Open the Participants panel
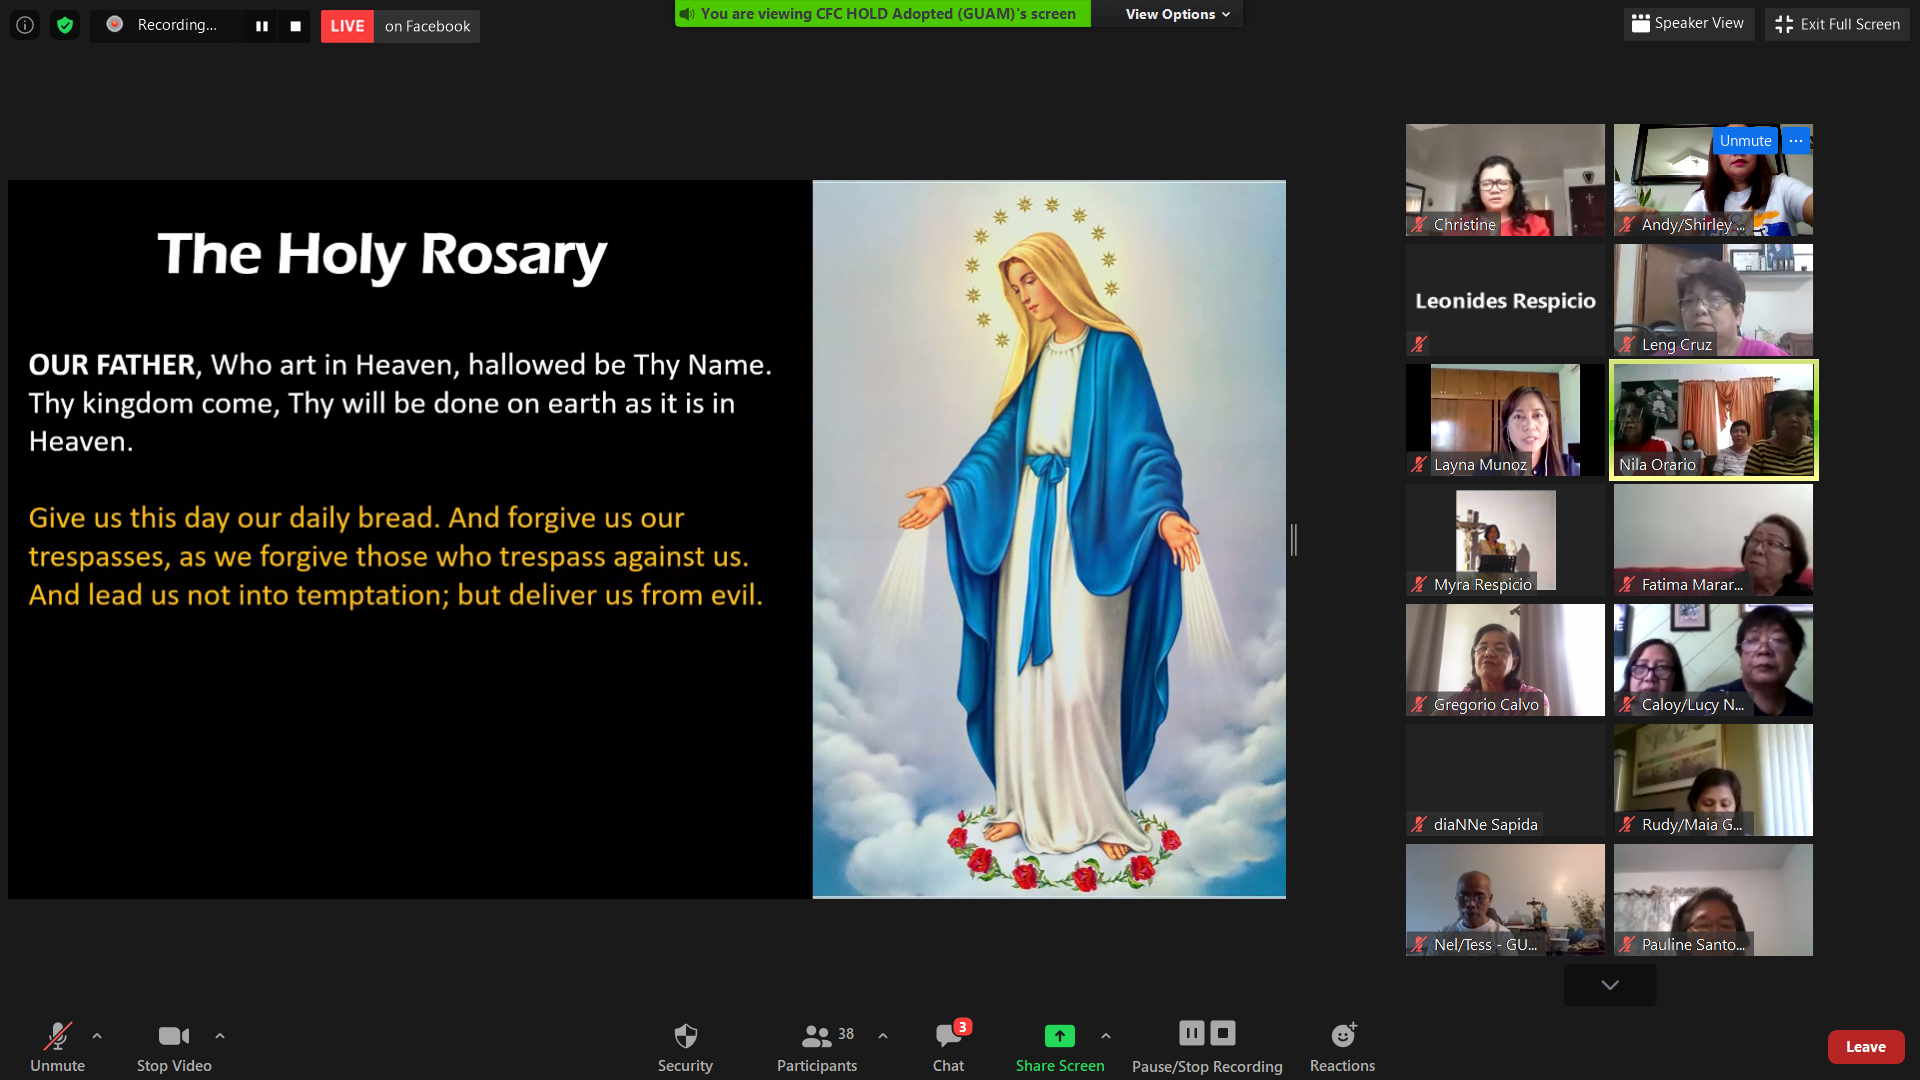This screenshot has width=1920, height=1080. pyautogui.click(x=817, y=1046)
